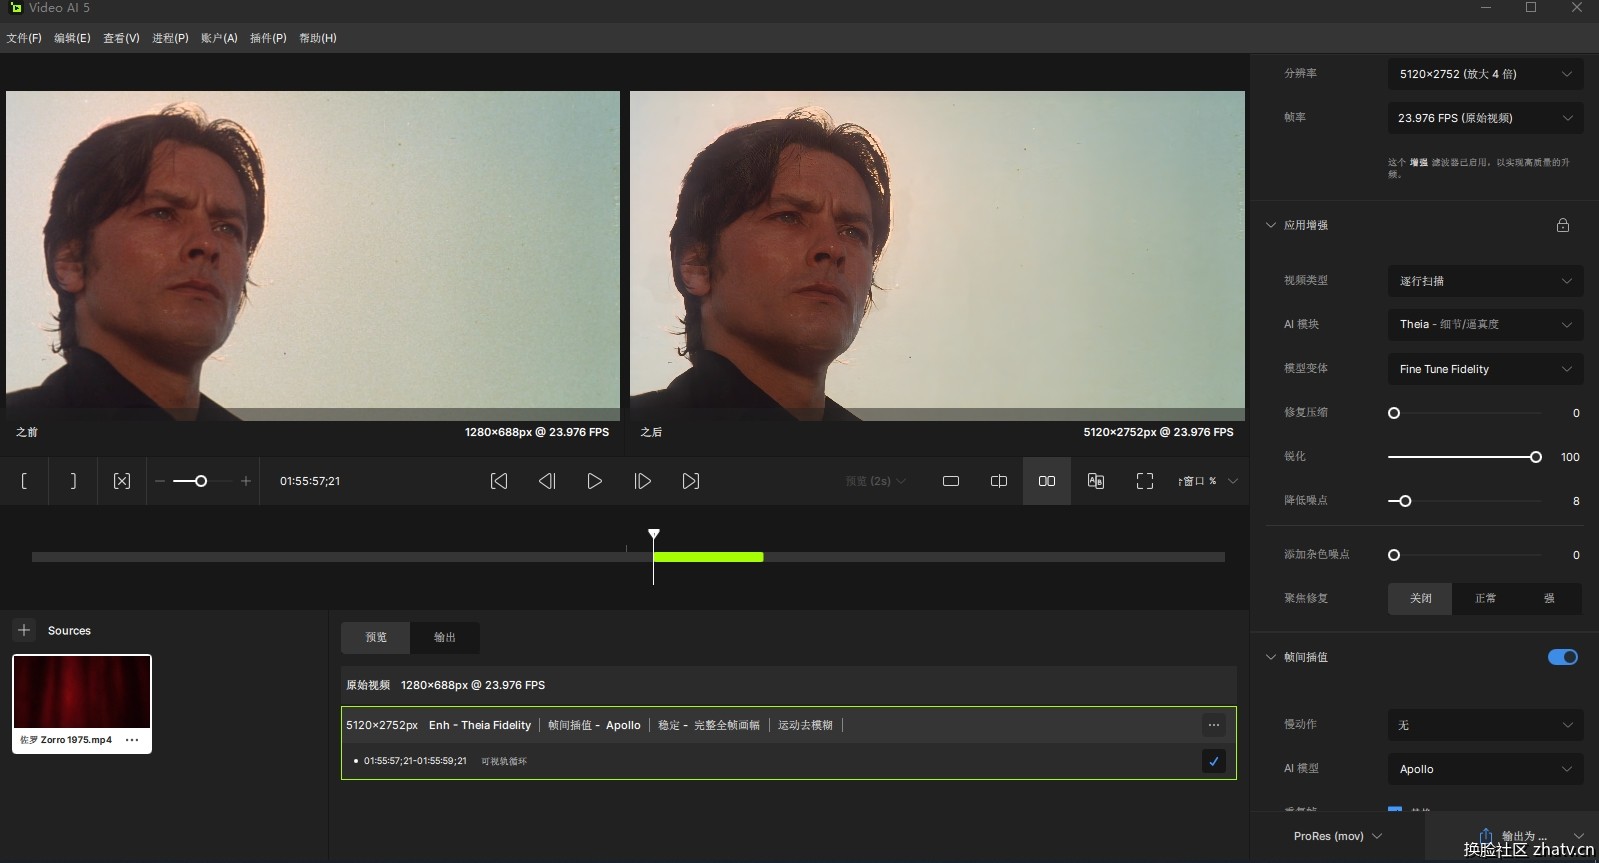
Task: Play the video preview
Action: pos(594,481)
